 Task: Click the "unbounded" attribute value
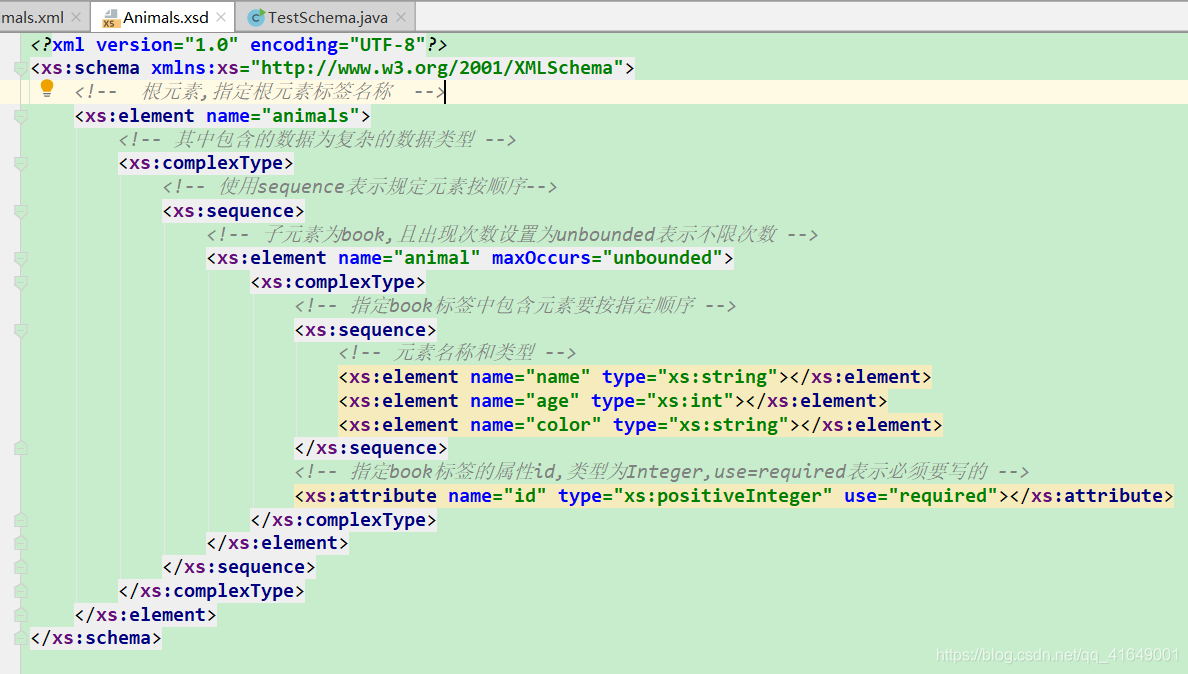[x=662, y=258]
